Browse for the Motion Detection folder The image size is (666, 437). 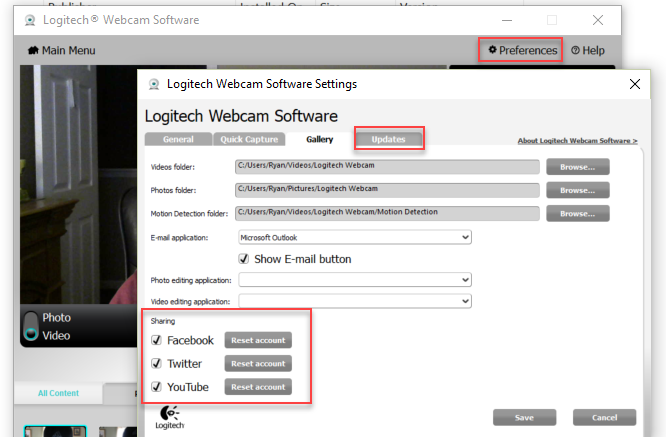(x=578, y=214)
